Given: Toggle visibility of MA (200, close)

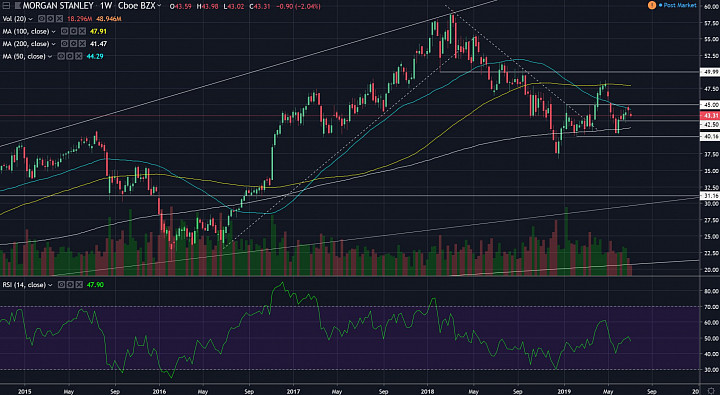Looking at the screenshot, I should click(64, 44).
